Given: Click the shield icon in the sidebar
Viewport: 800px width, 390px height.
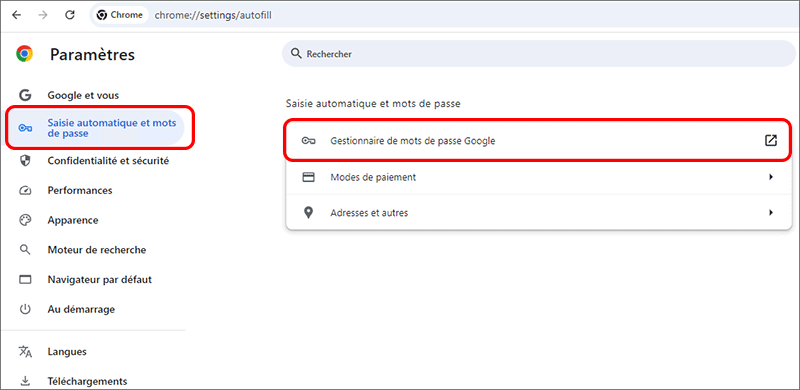Looking at the screenshot, I should click(x=24, y=161).
